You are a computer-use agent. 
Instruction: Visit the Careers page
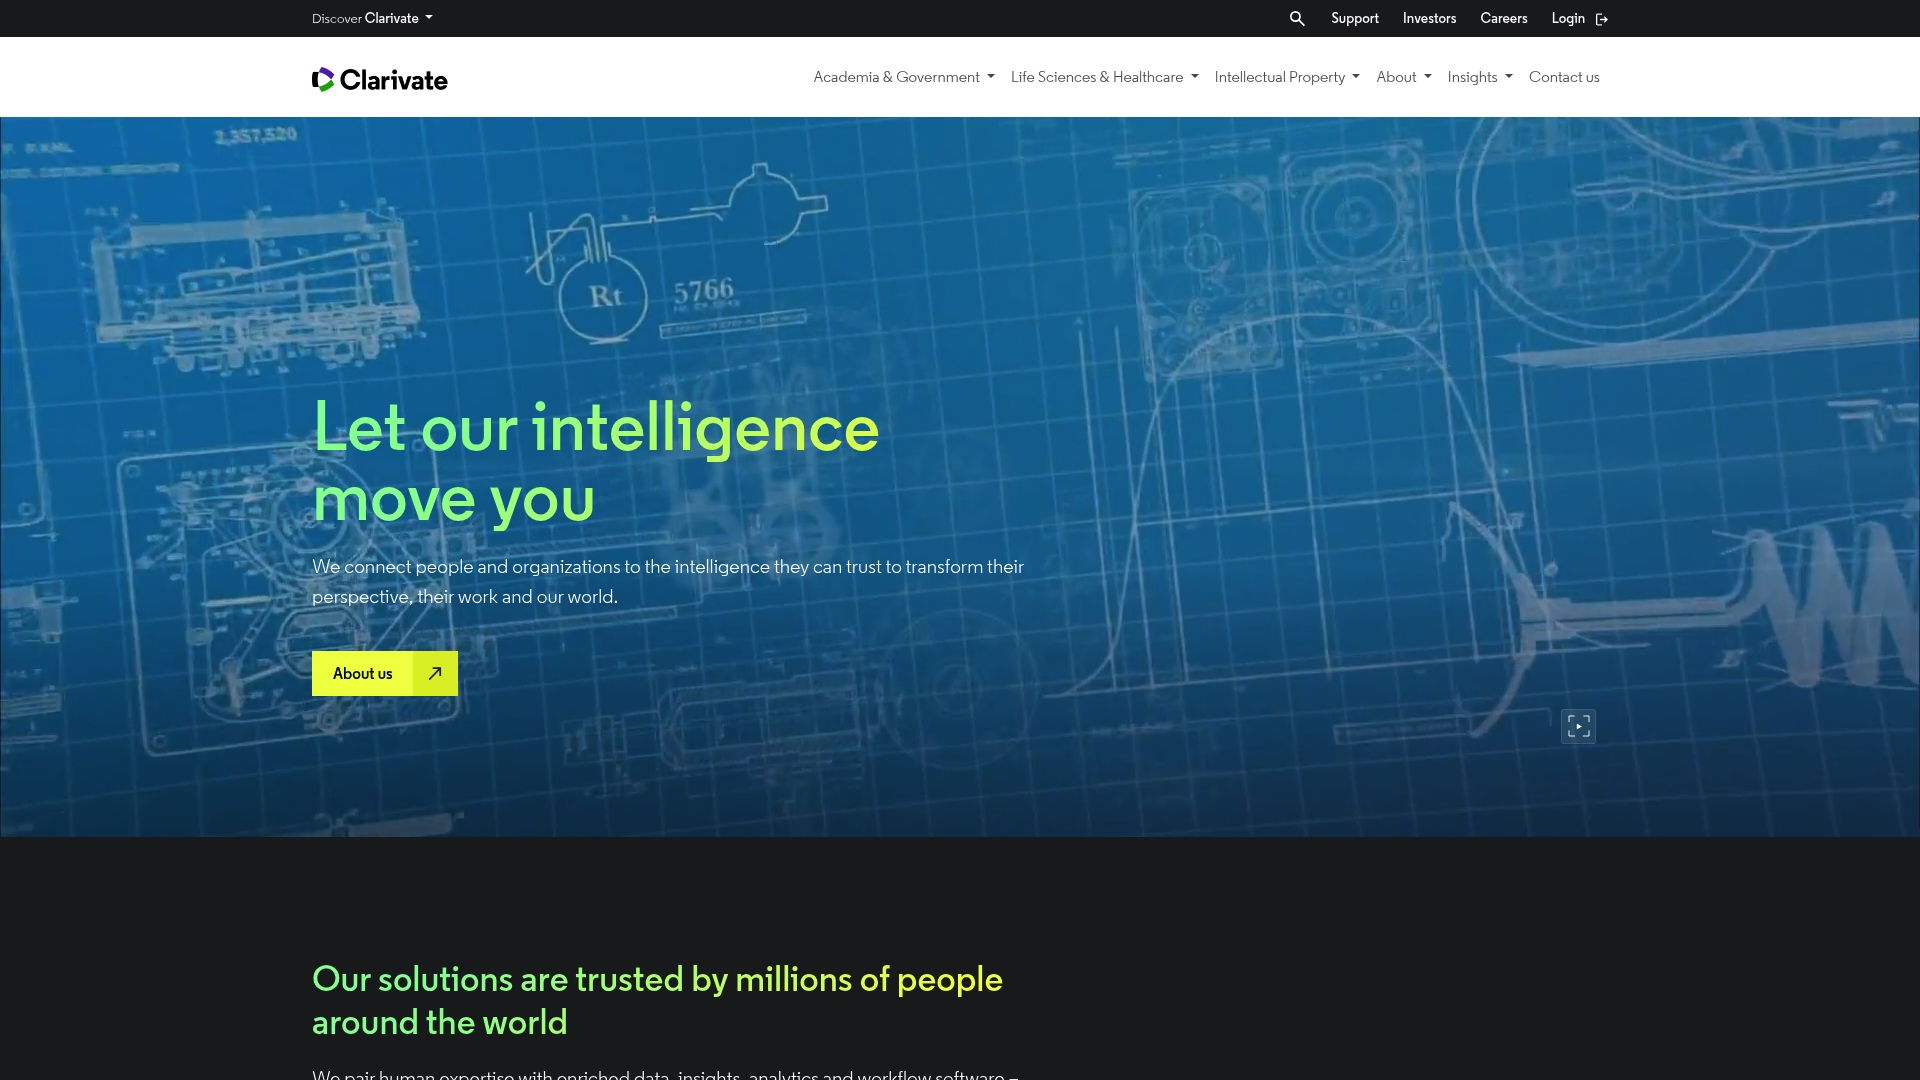click(x=1503, y=18)
